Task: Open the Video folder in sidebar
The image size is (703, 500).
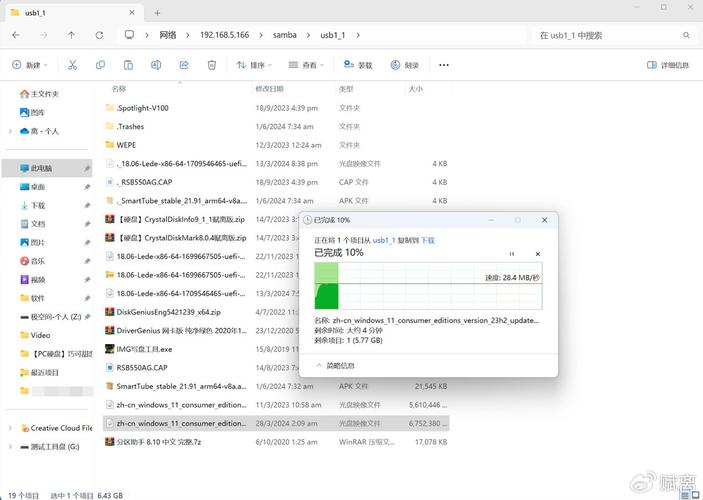Action: tap(35, 335)
